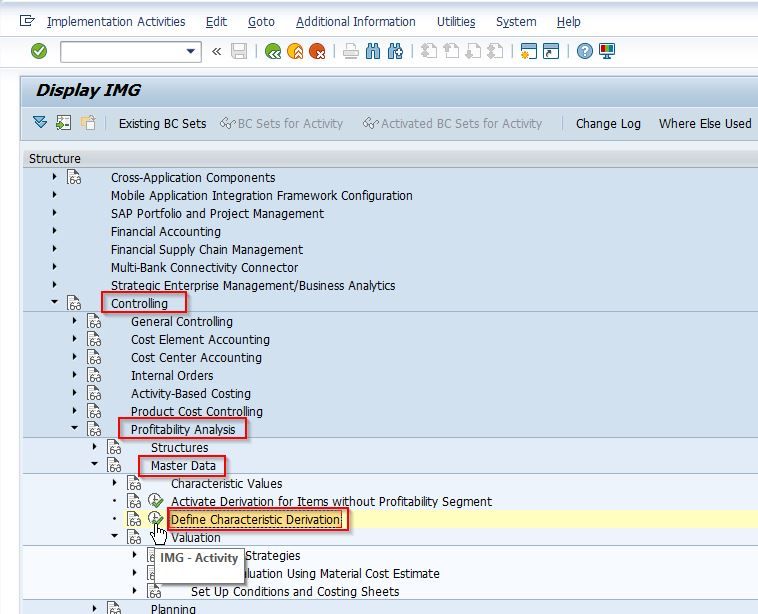The height and width of the screenshot is (614, 758).
Task: Click the BC Sets for Activity button
Action: click(x=281, y=124)
